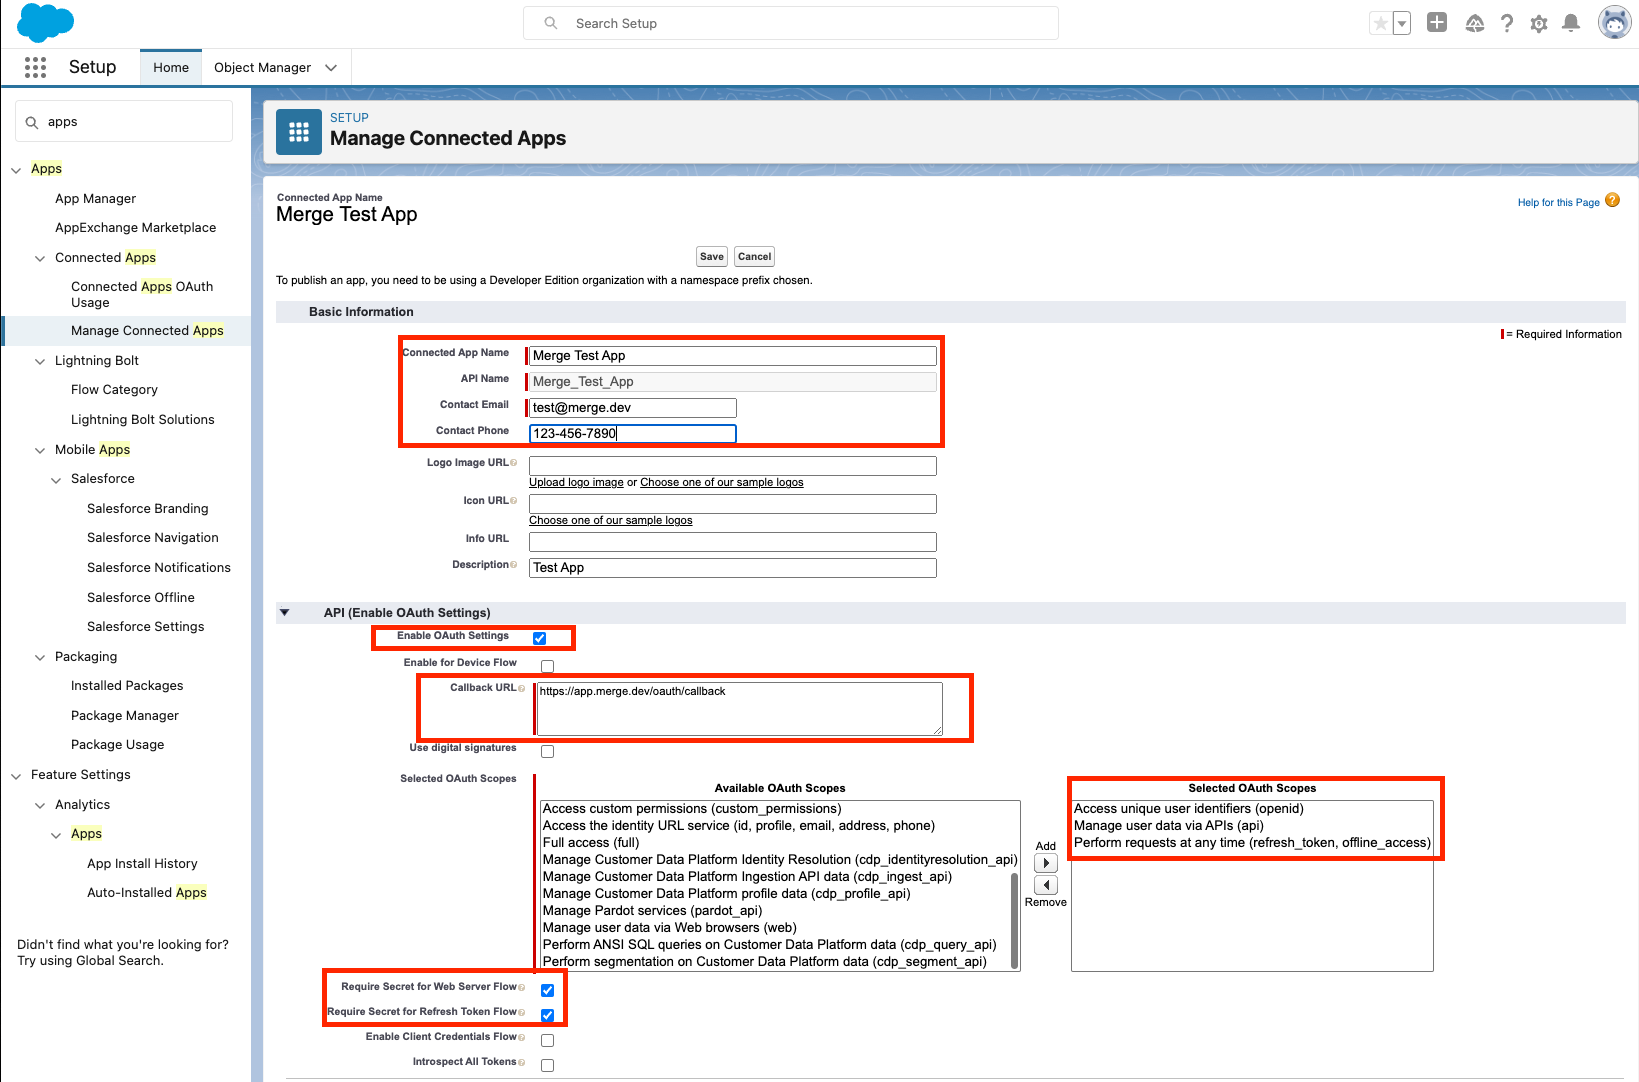Click into the Callback URL text area
The image size is (1639, 1082).
[739, 708]
